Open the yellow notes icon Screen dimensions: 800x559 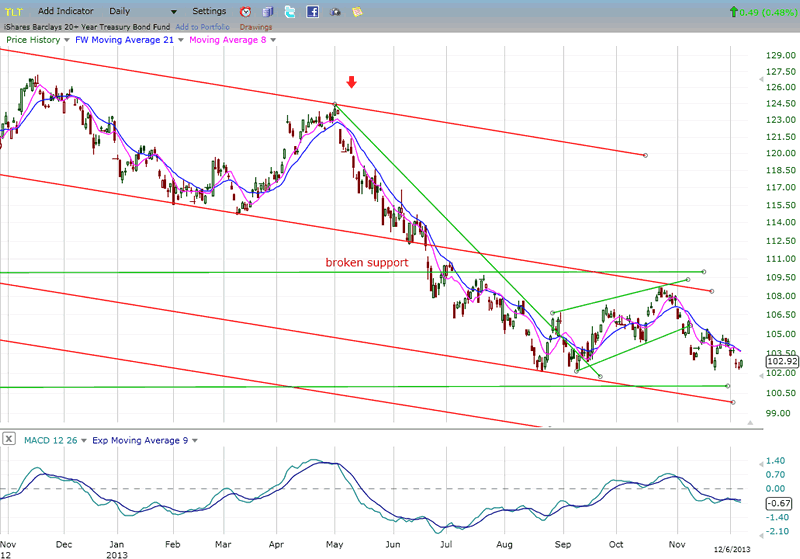[x=357, y=11]
